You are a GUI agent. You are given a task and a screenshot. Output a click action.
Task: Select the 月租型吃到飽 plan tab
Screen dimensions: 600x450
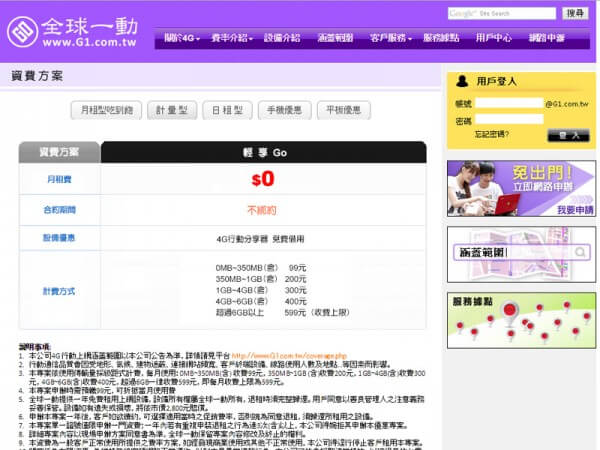106,110
